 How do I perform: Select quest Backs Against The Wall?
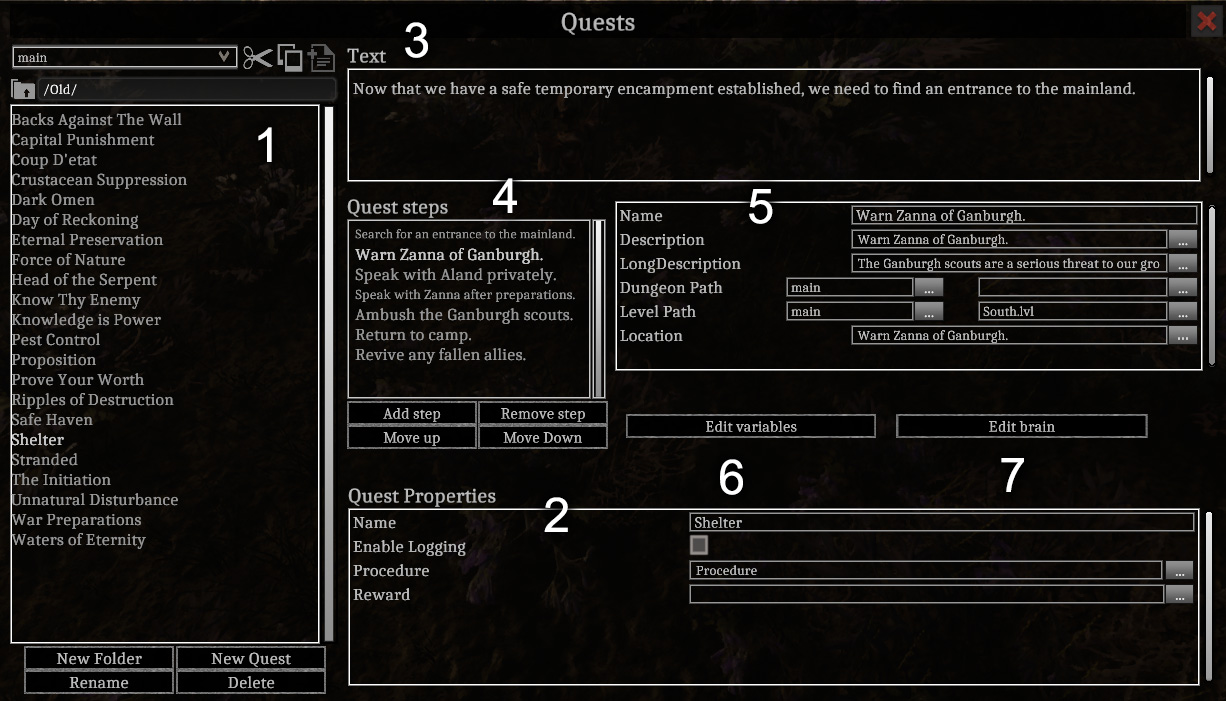(x=97, y=120)
